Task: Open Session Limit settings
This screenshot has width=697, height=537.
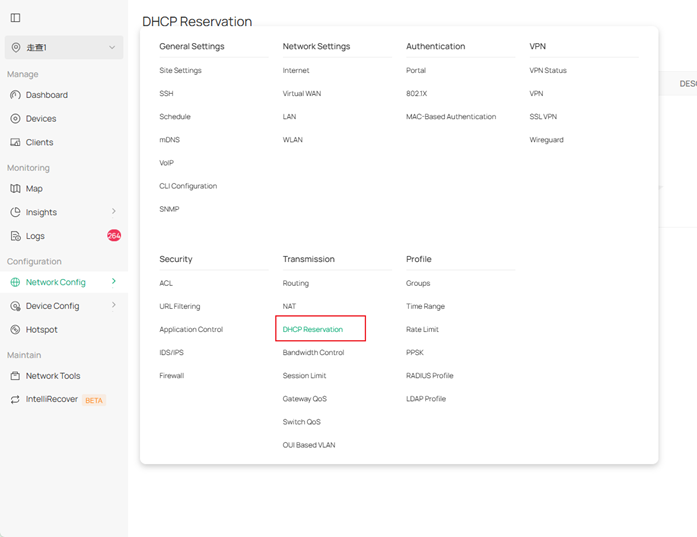Action: coord(304,376)
